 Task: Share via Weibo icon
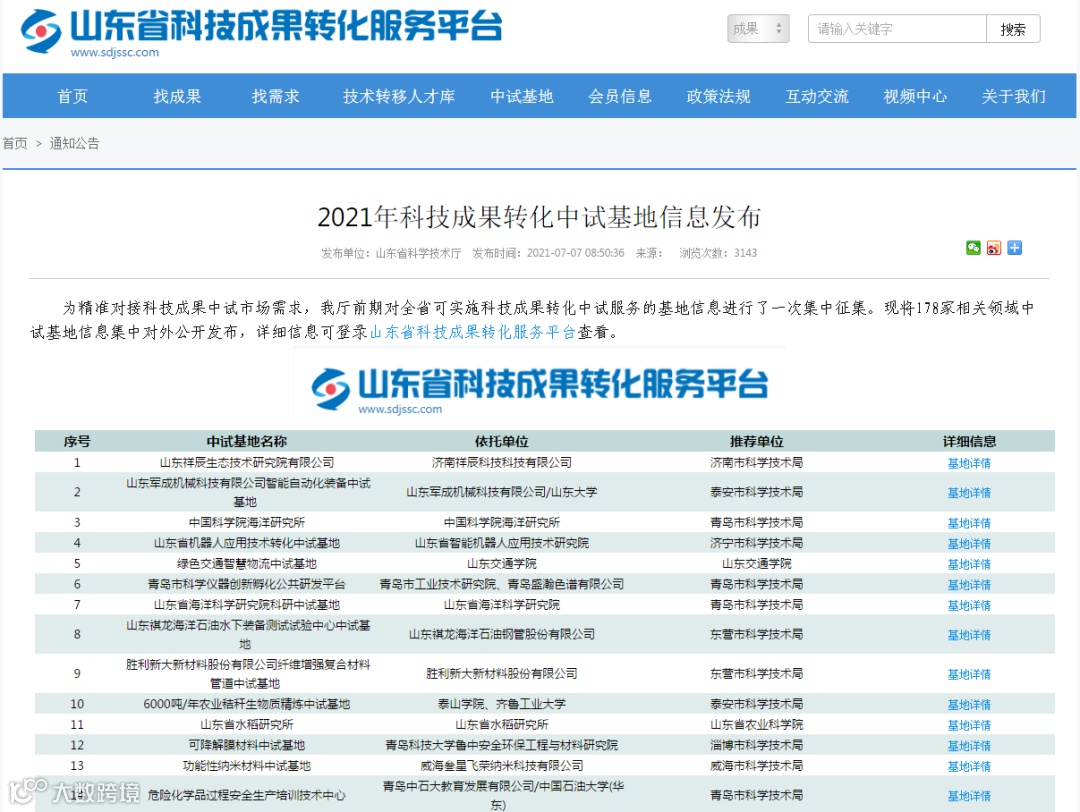pyautogui.click(x=993, y=248)
